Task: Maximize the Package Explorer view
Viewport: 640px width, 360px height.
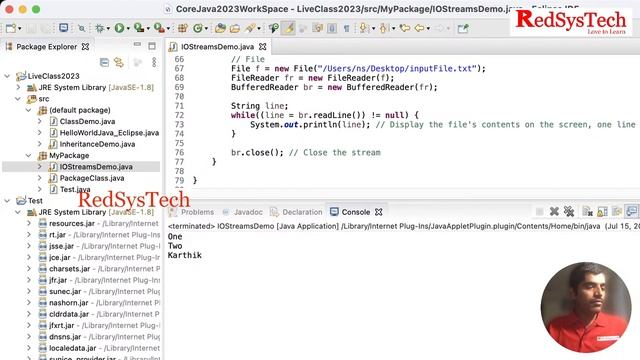Action: (152, 46)
